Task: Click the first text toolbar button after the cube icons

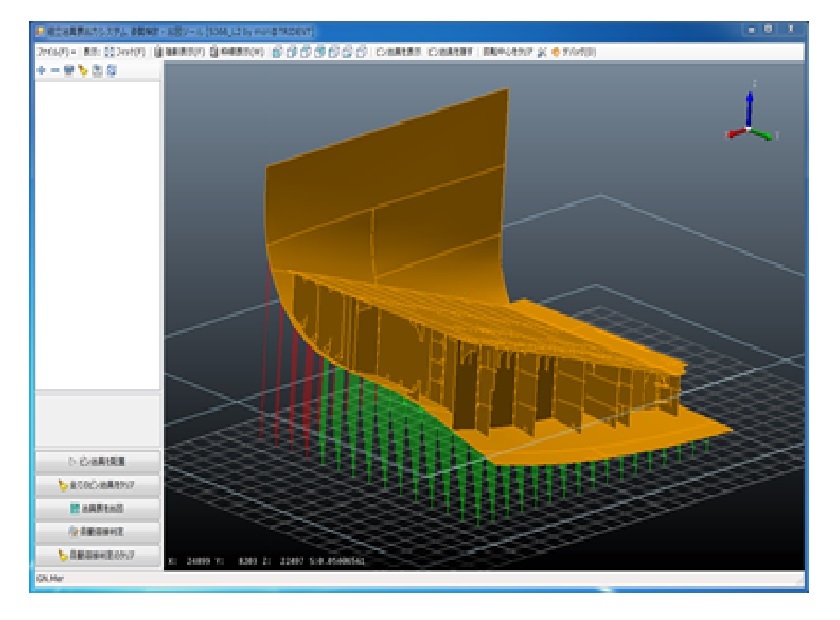Action: (x=398, y=52)
